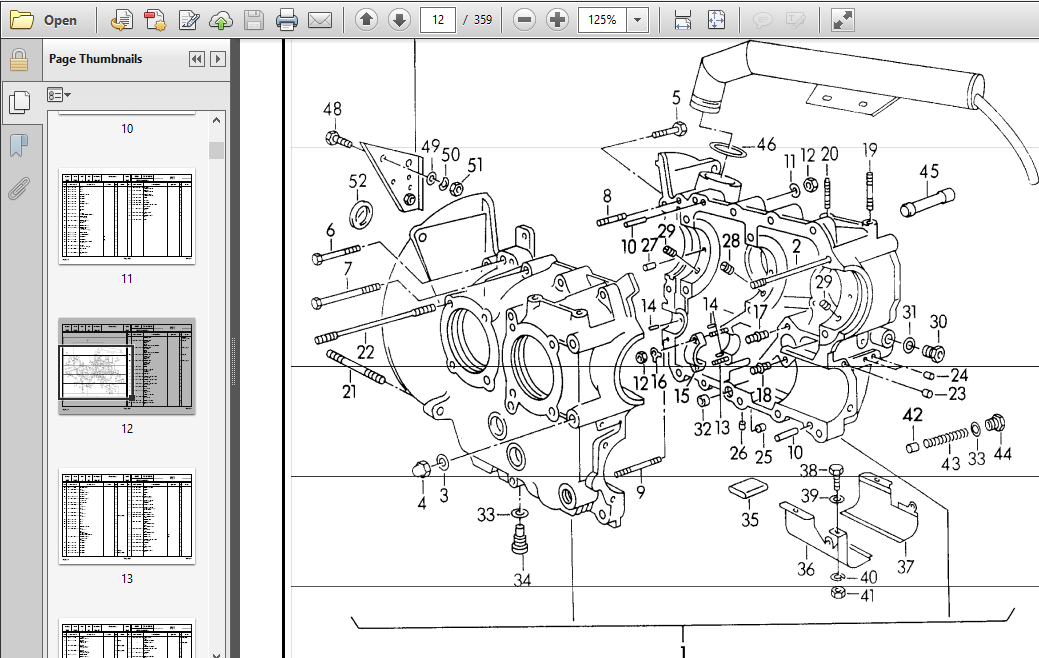Viewport: 1039px width, 658px height.
Task: Open the Bookmarks pane icon
Action: [19, 145]
